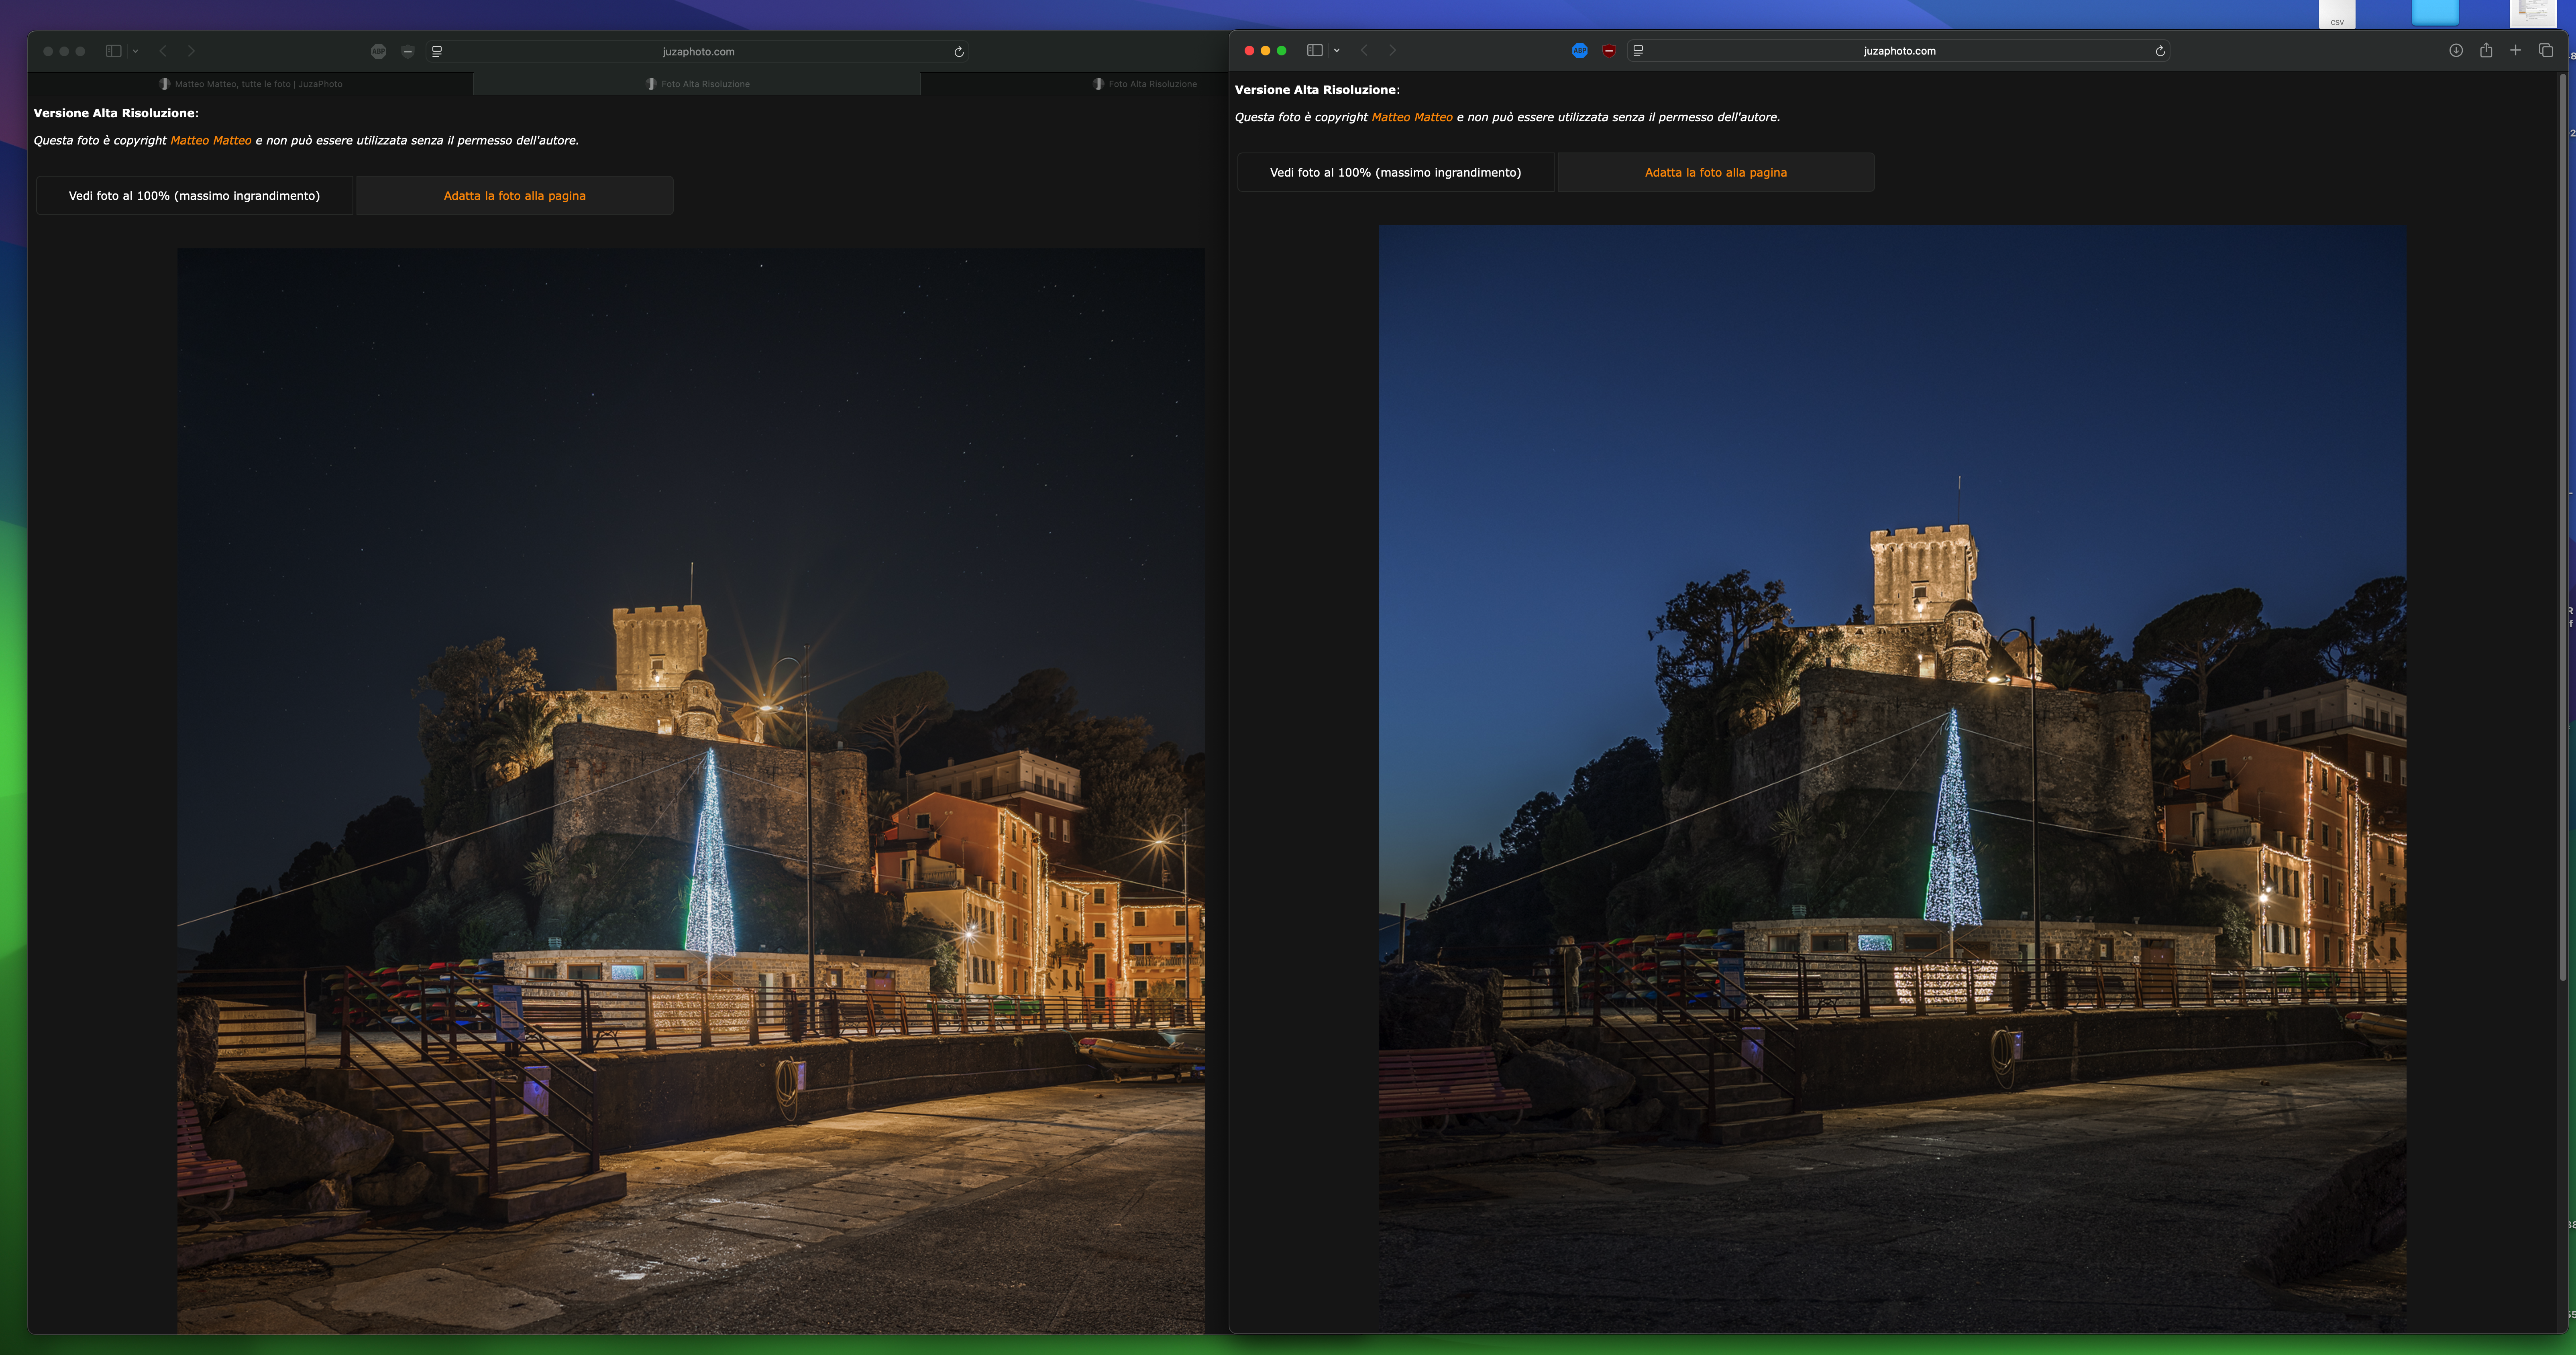The height and width of the screenshot is (1355, 2576).
Task: Click Adblock Plus icon in right window
Action: tap(1579, 51)
